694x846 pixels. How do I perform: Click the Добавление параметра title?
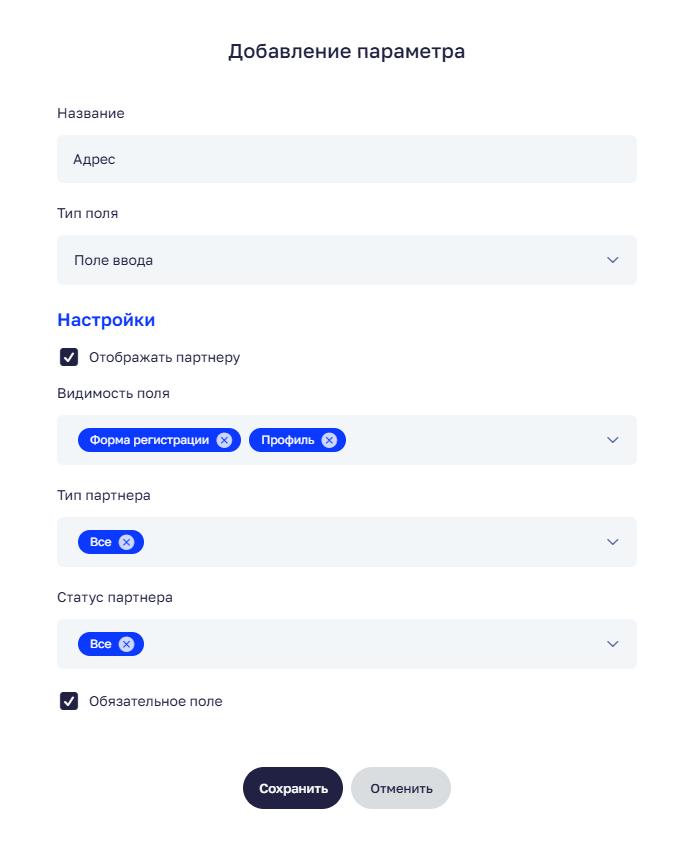pos(346,51)
